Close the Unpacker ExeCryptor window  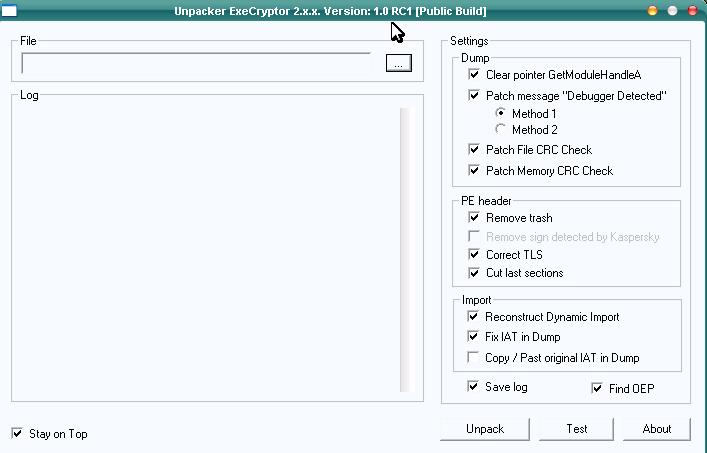click(x=691, y=11)
